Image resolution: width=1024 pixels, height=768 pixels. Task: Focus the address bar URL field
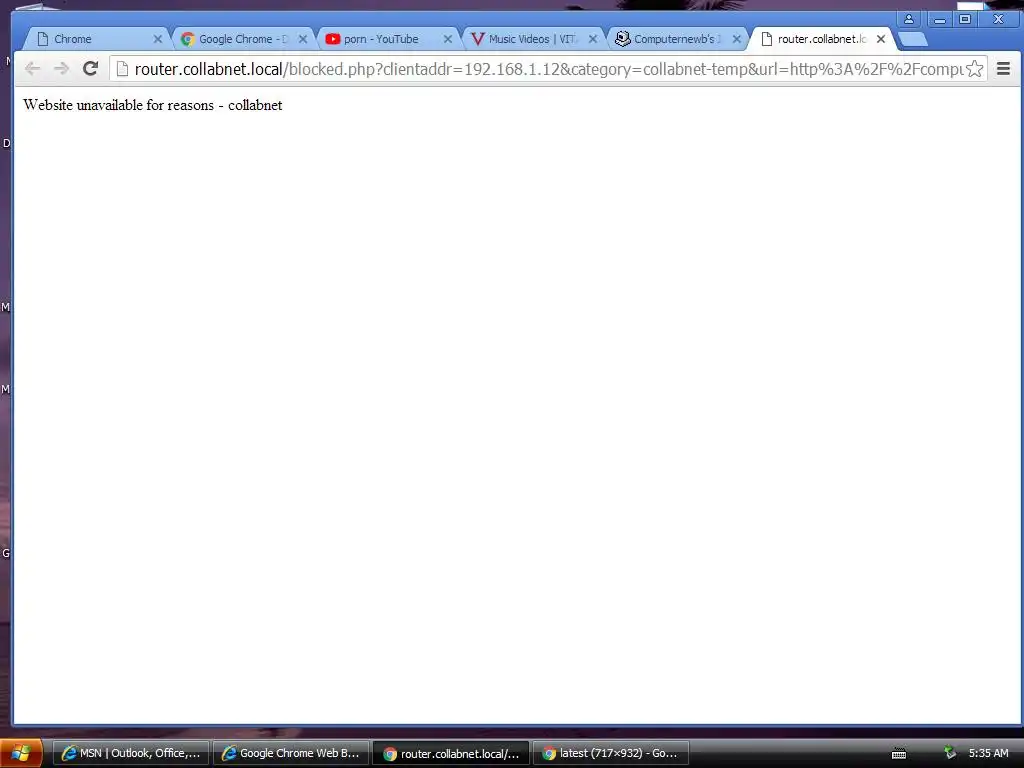click(x=547, y=69)
